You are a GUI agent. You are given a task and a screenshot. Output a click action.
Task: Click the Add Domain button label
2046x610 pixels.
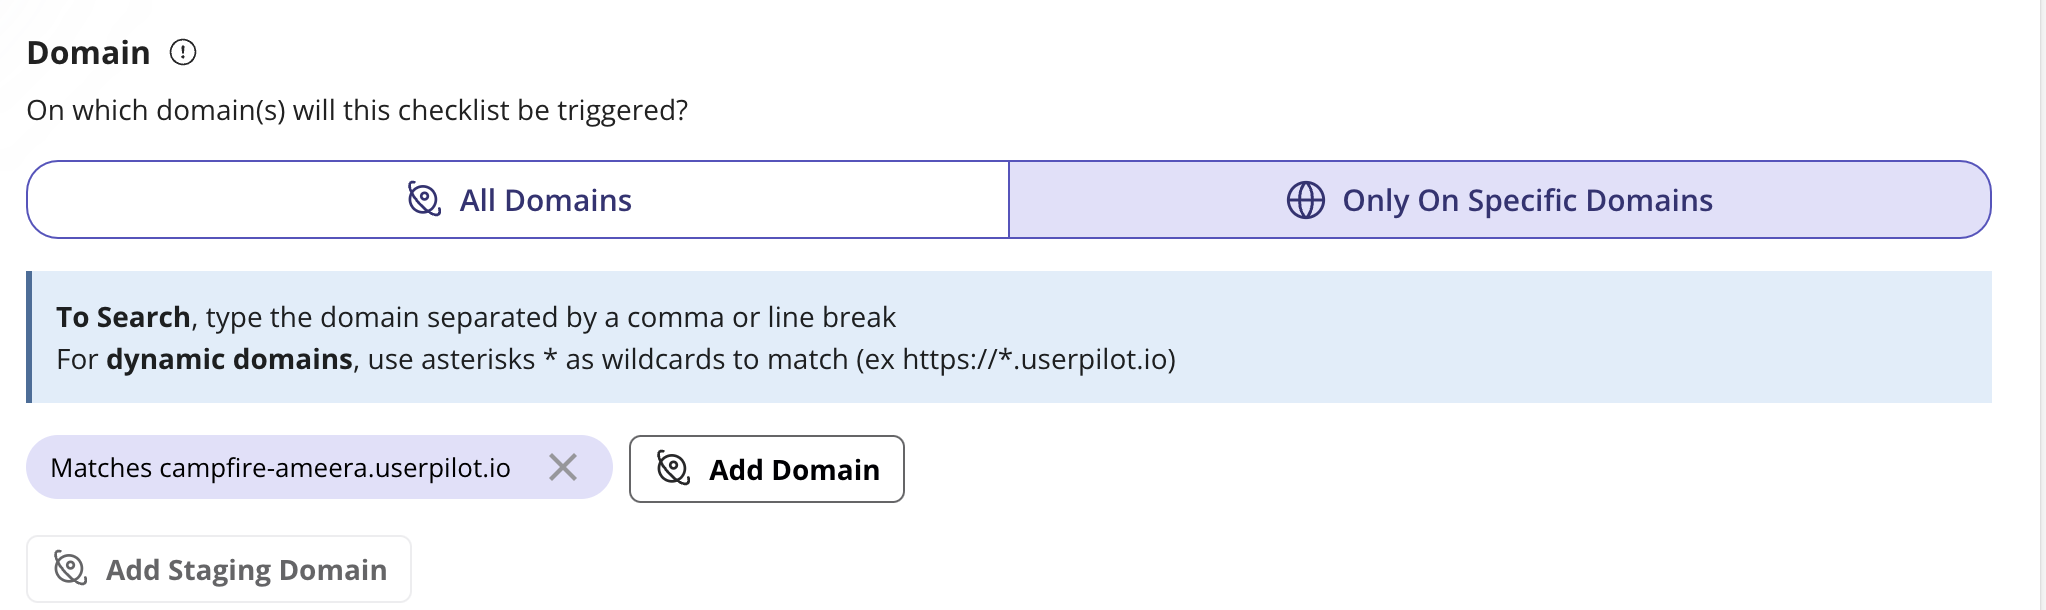[795, 470]
